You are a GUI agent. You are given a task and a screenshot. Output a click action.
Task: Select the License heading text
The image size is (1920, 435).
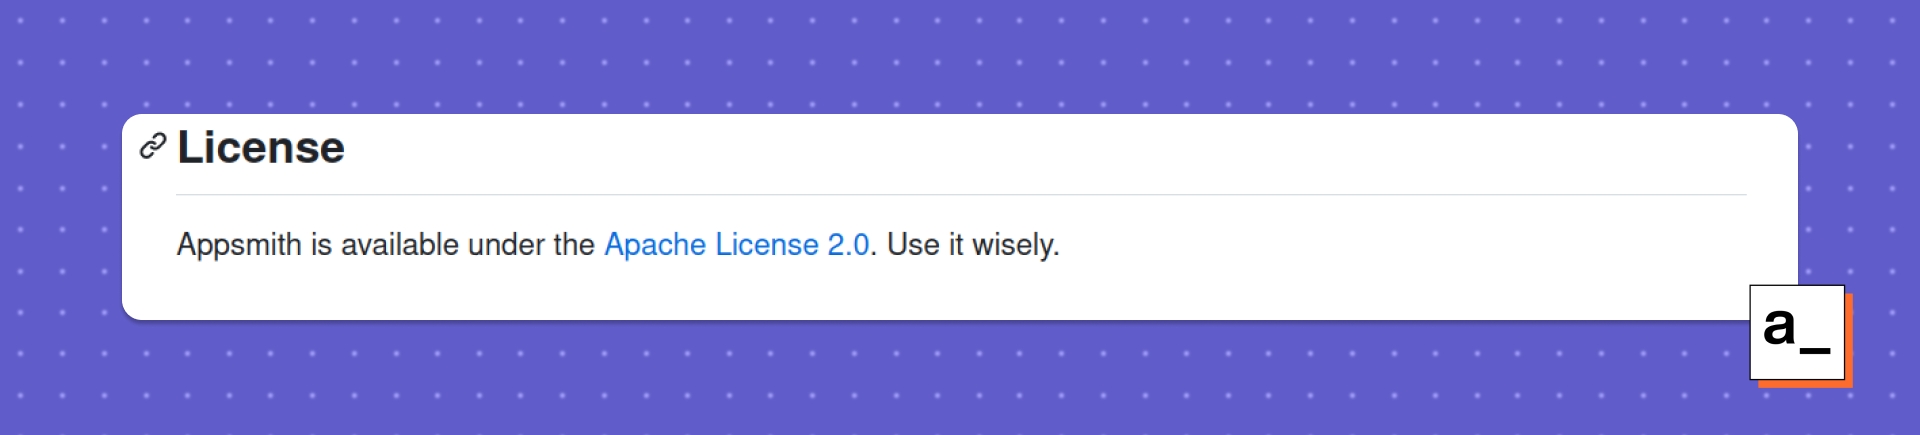(x=261, y=147)
